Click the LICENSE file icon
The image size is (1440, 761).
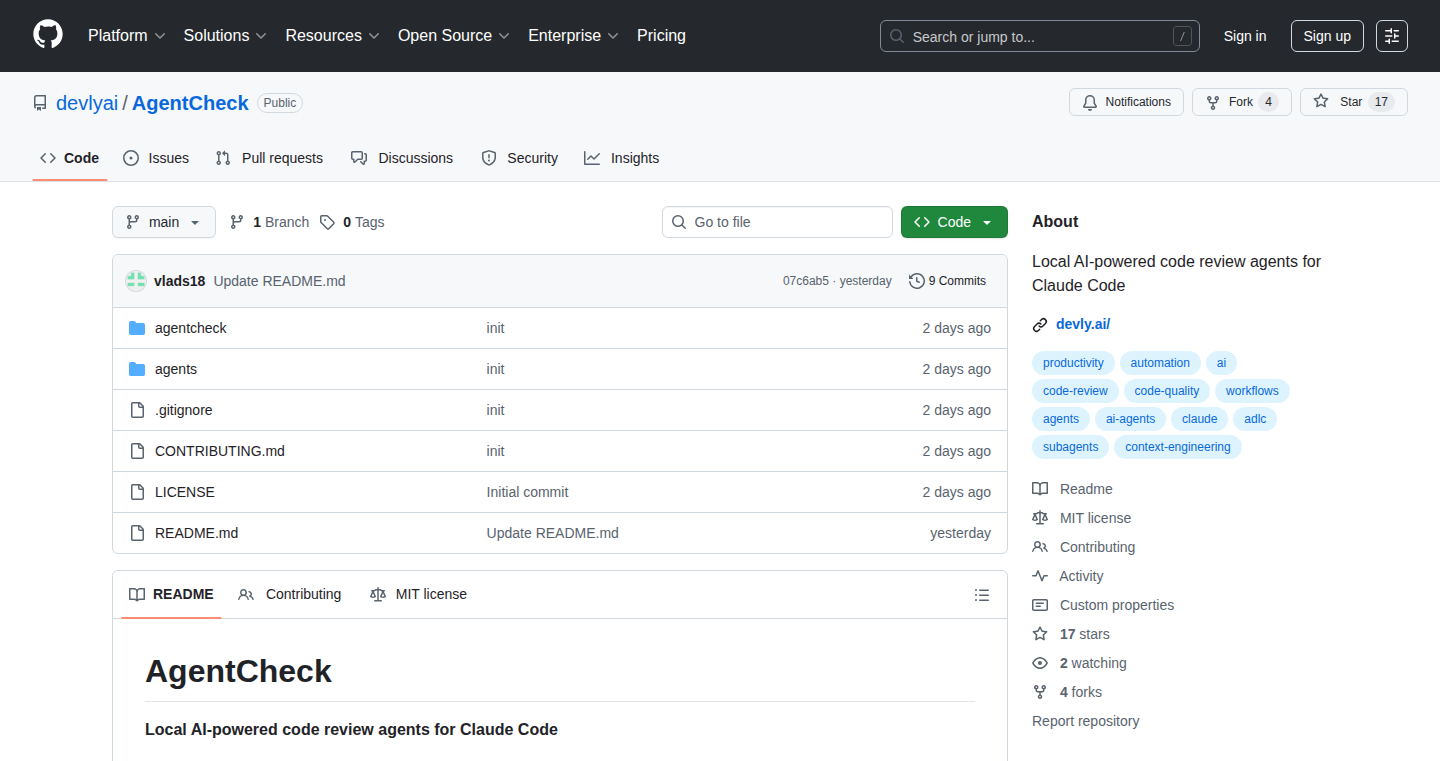(137, 492)
